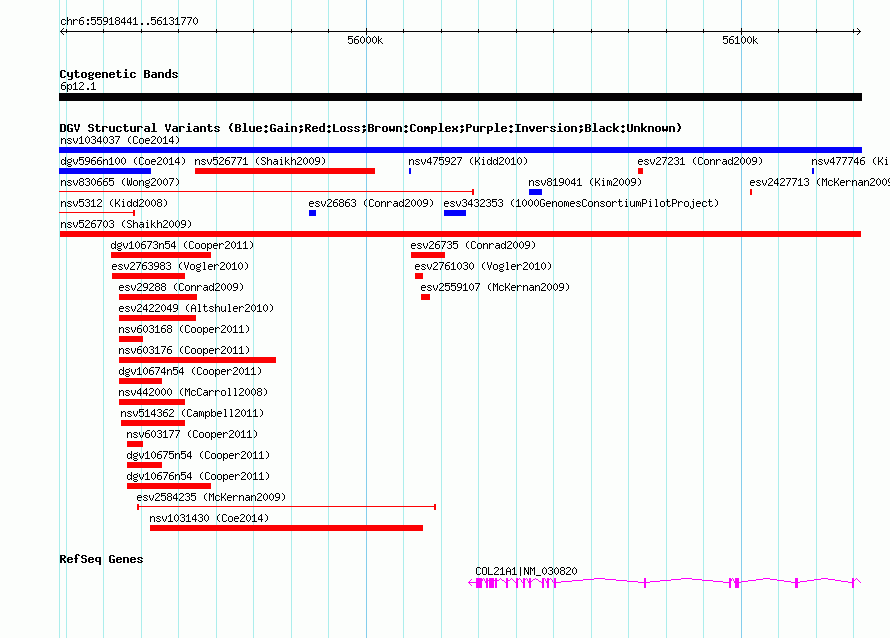The image size is (890, 638).
Task: Open variant nsv475927 (Kidd2010)
Action: tap(468, 161)
